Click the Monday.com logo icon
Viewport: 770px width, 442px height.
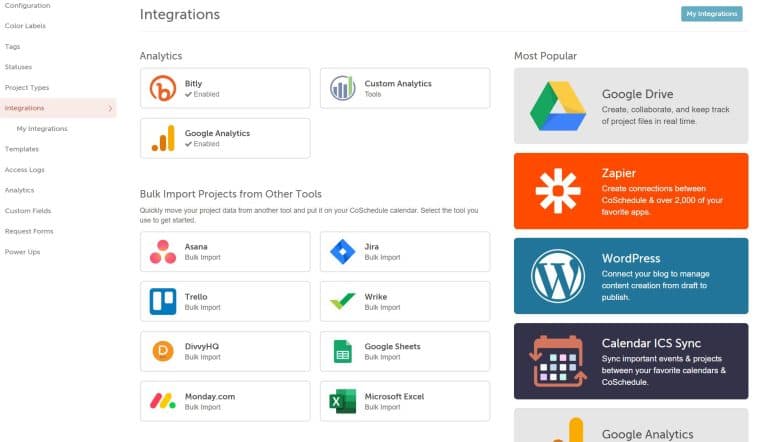(163, 401)
